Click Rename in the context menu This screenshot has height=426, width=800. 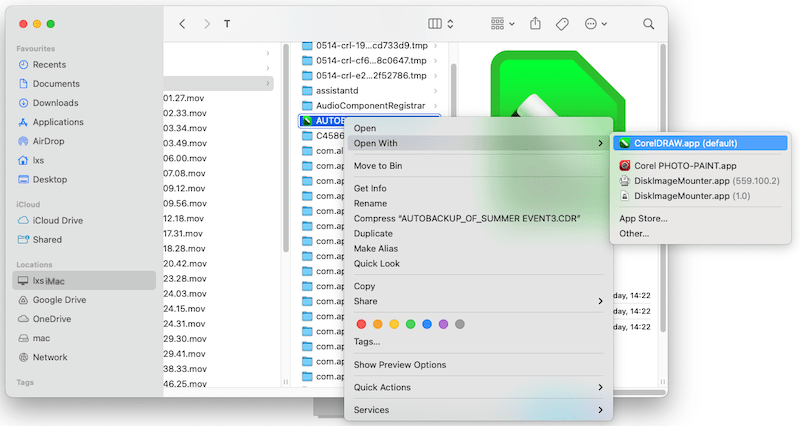(x=370, y=203)
